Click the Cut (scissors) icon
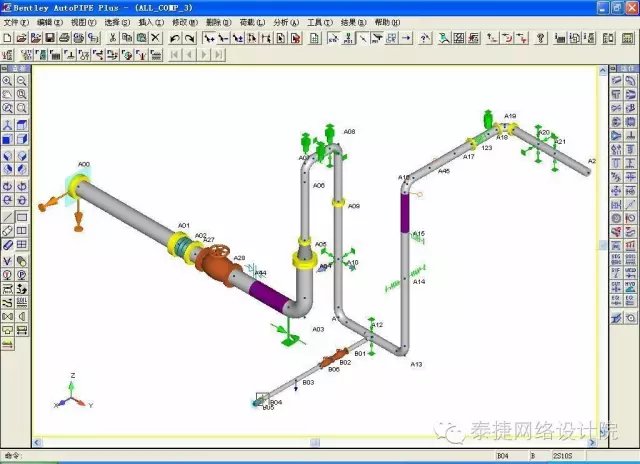640x464 pixels. pos(113,38)
